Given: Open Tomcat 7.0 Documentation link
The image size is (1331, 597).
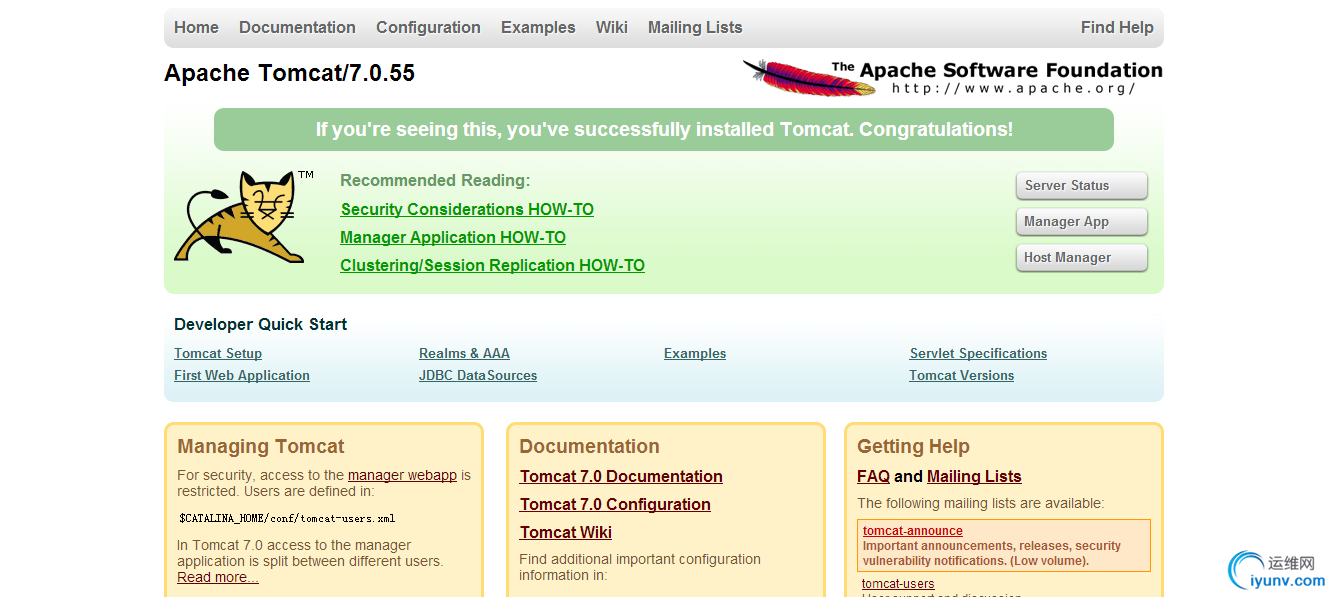Looking at the screenshot, I should click(621, 476).
